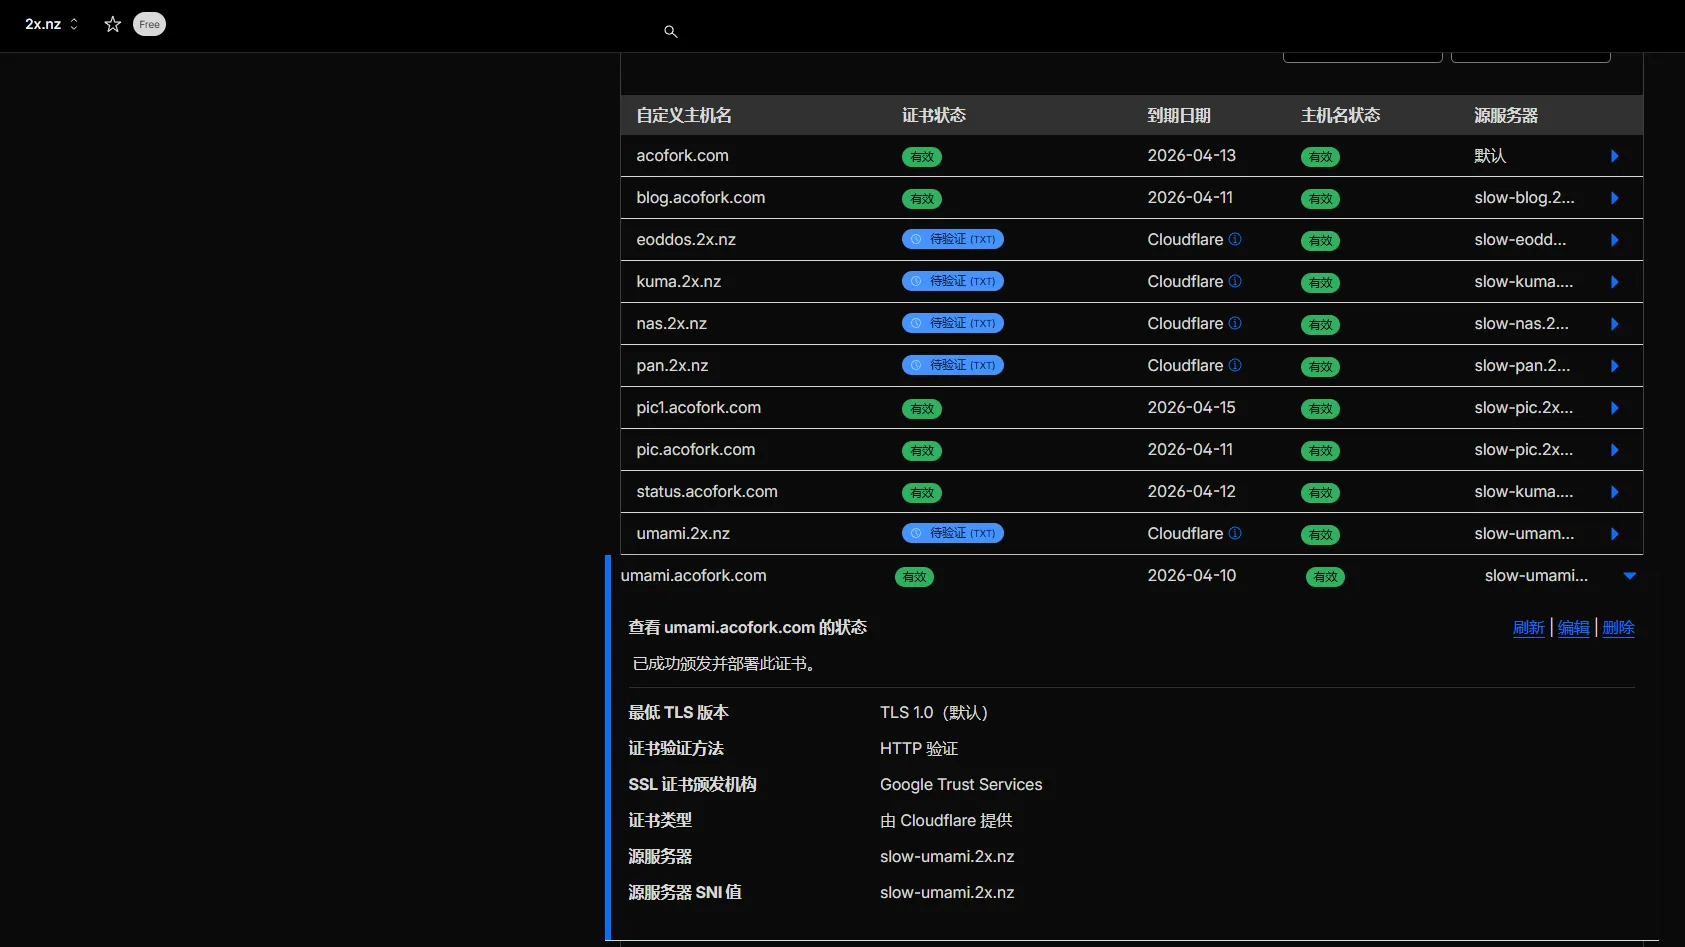
Task: Expand the pic1.acofork.com row arrow
Action: [1614, 408]
